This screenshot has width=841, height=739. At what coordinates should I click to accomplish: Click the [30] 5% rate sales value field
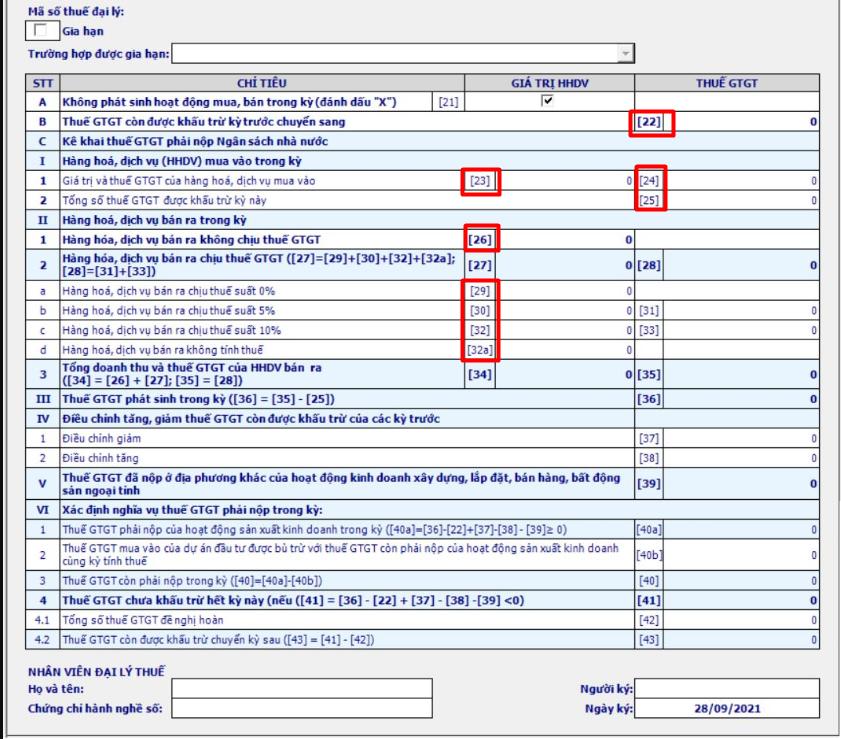[x=565, y=311]
